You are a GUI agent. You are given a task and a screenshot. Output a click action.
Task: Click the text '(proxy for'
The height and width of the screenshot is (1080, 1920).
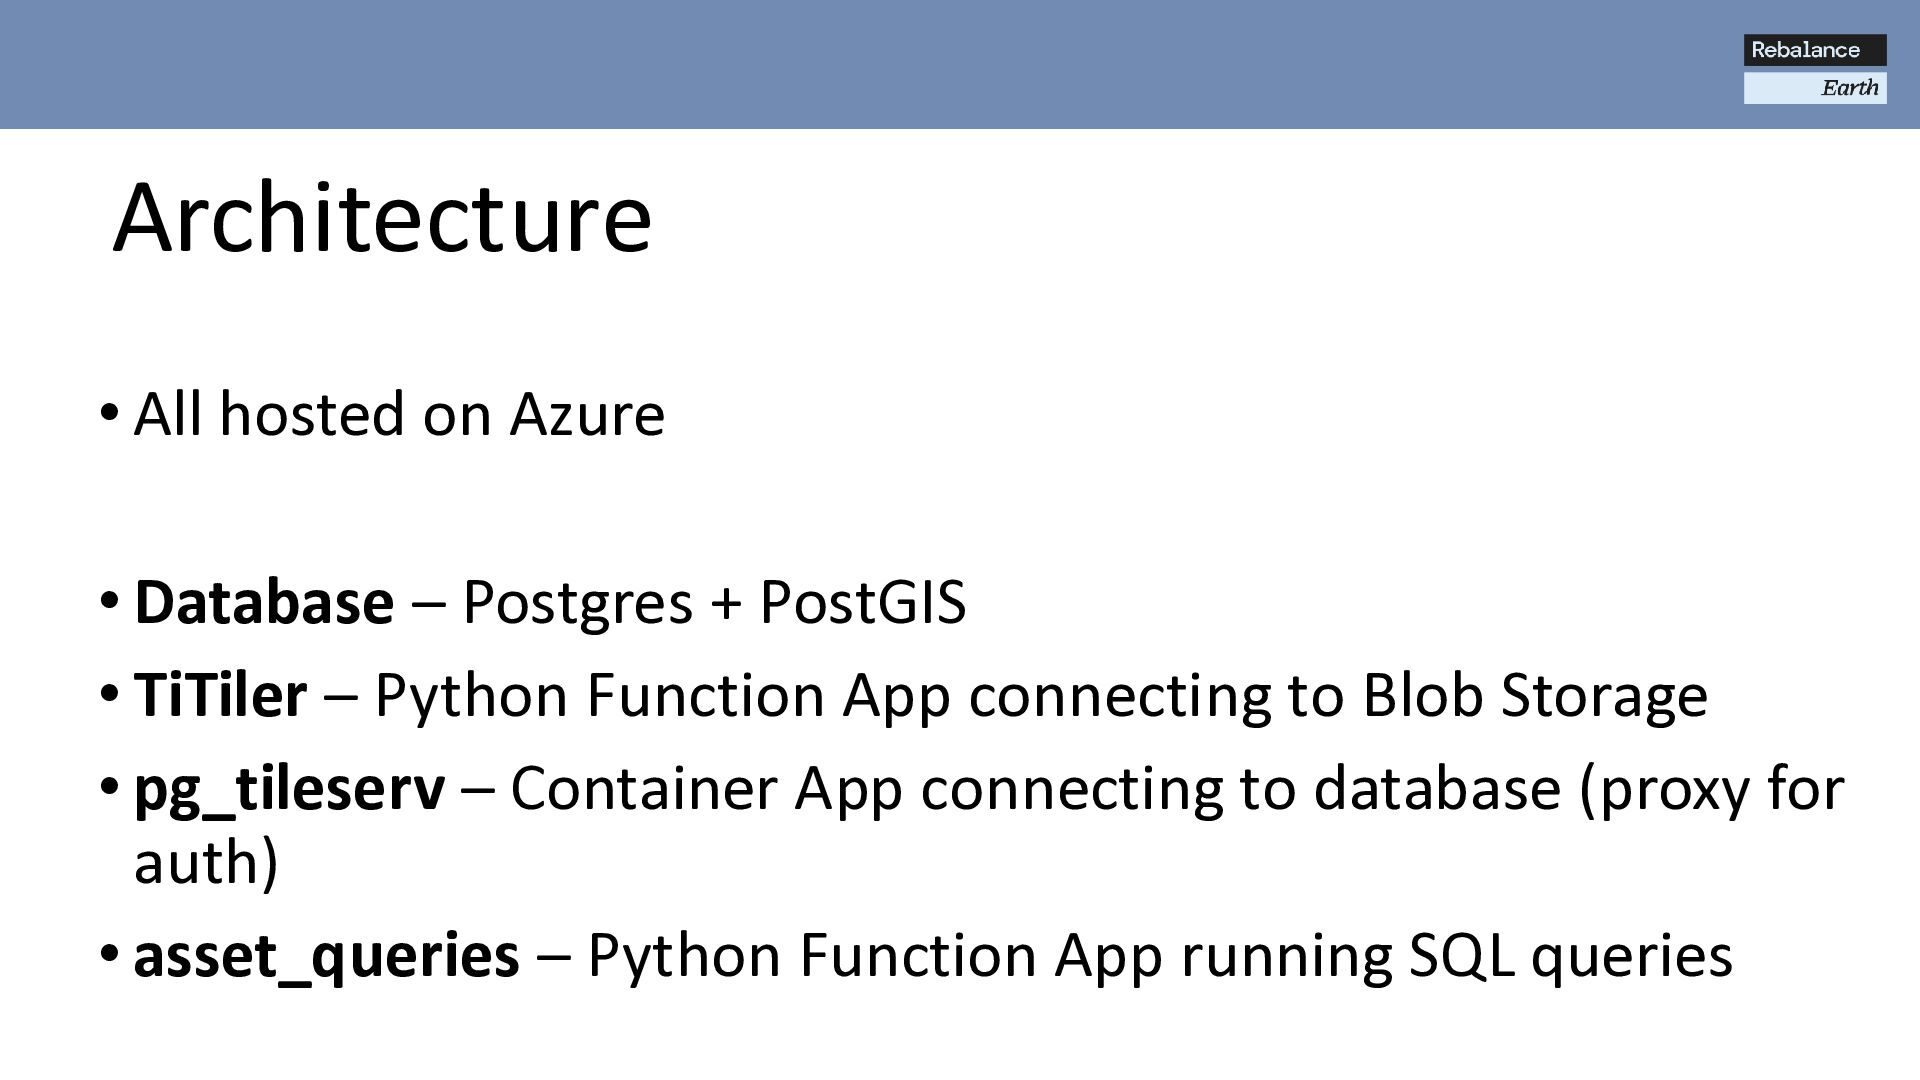coord(1711,789)
